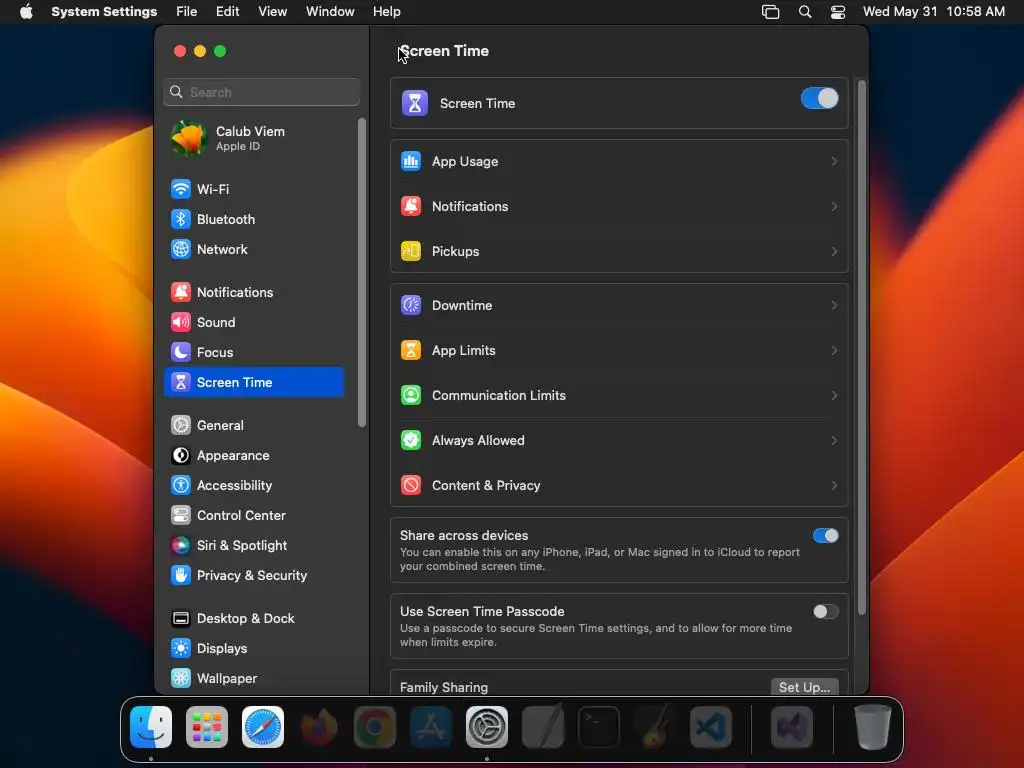Viewport: 1024px width, 768px height.
Task: Open System Settings menu in menu bar
Action: (x=104, y=12)
